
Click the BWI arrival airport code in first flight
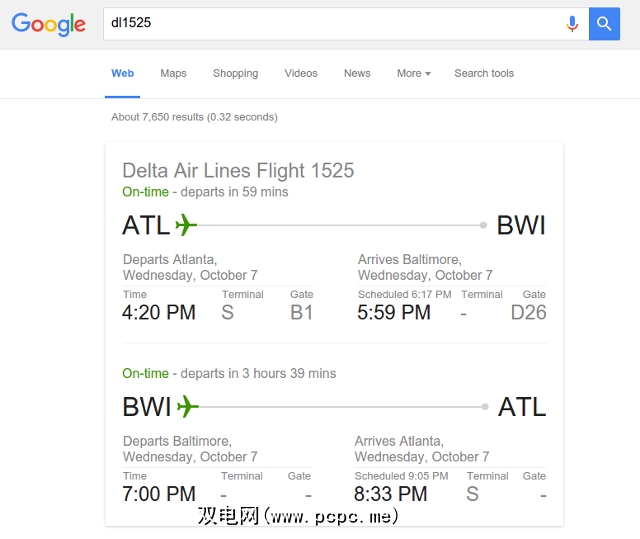point(521,225)
